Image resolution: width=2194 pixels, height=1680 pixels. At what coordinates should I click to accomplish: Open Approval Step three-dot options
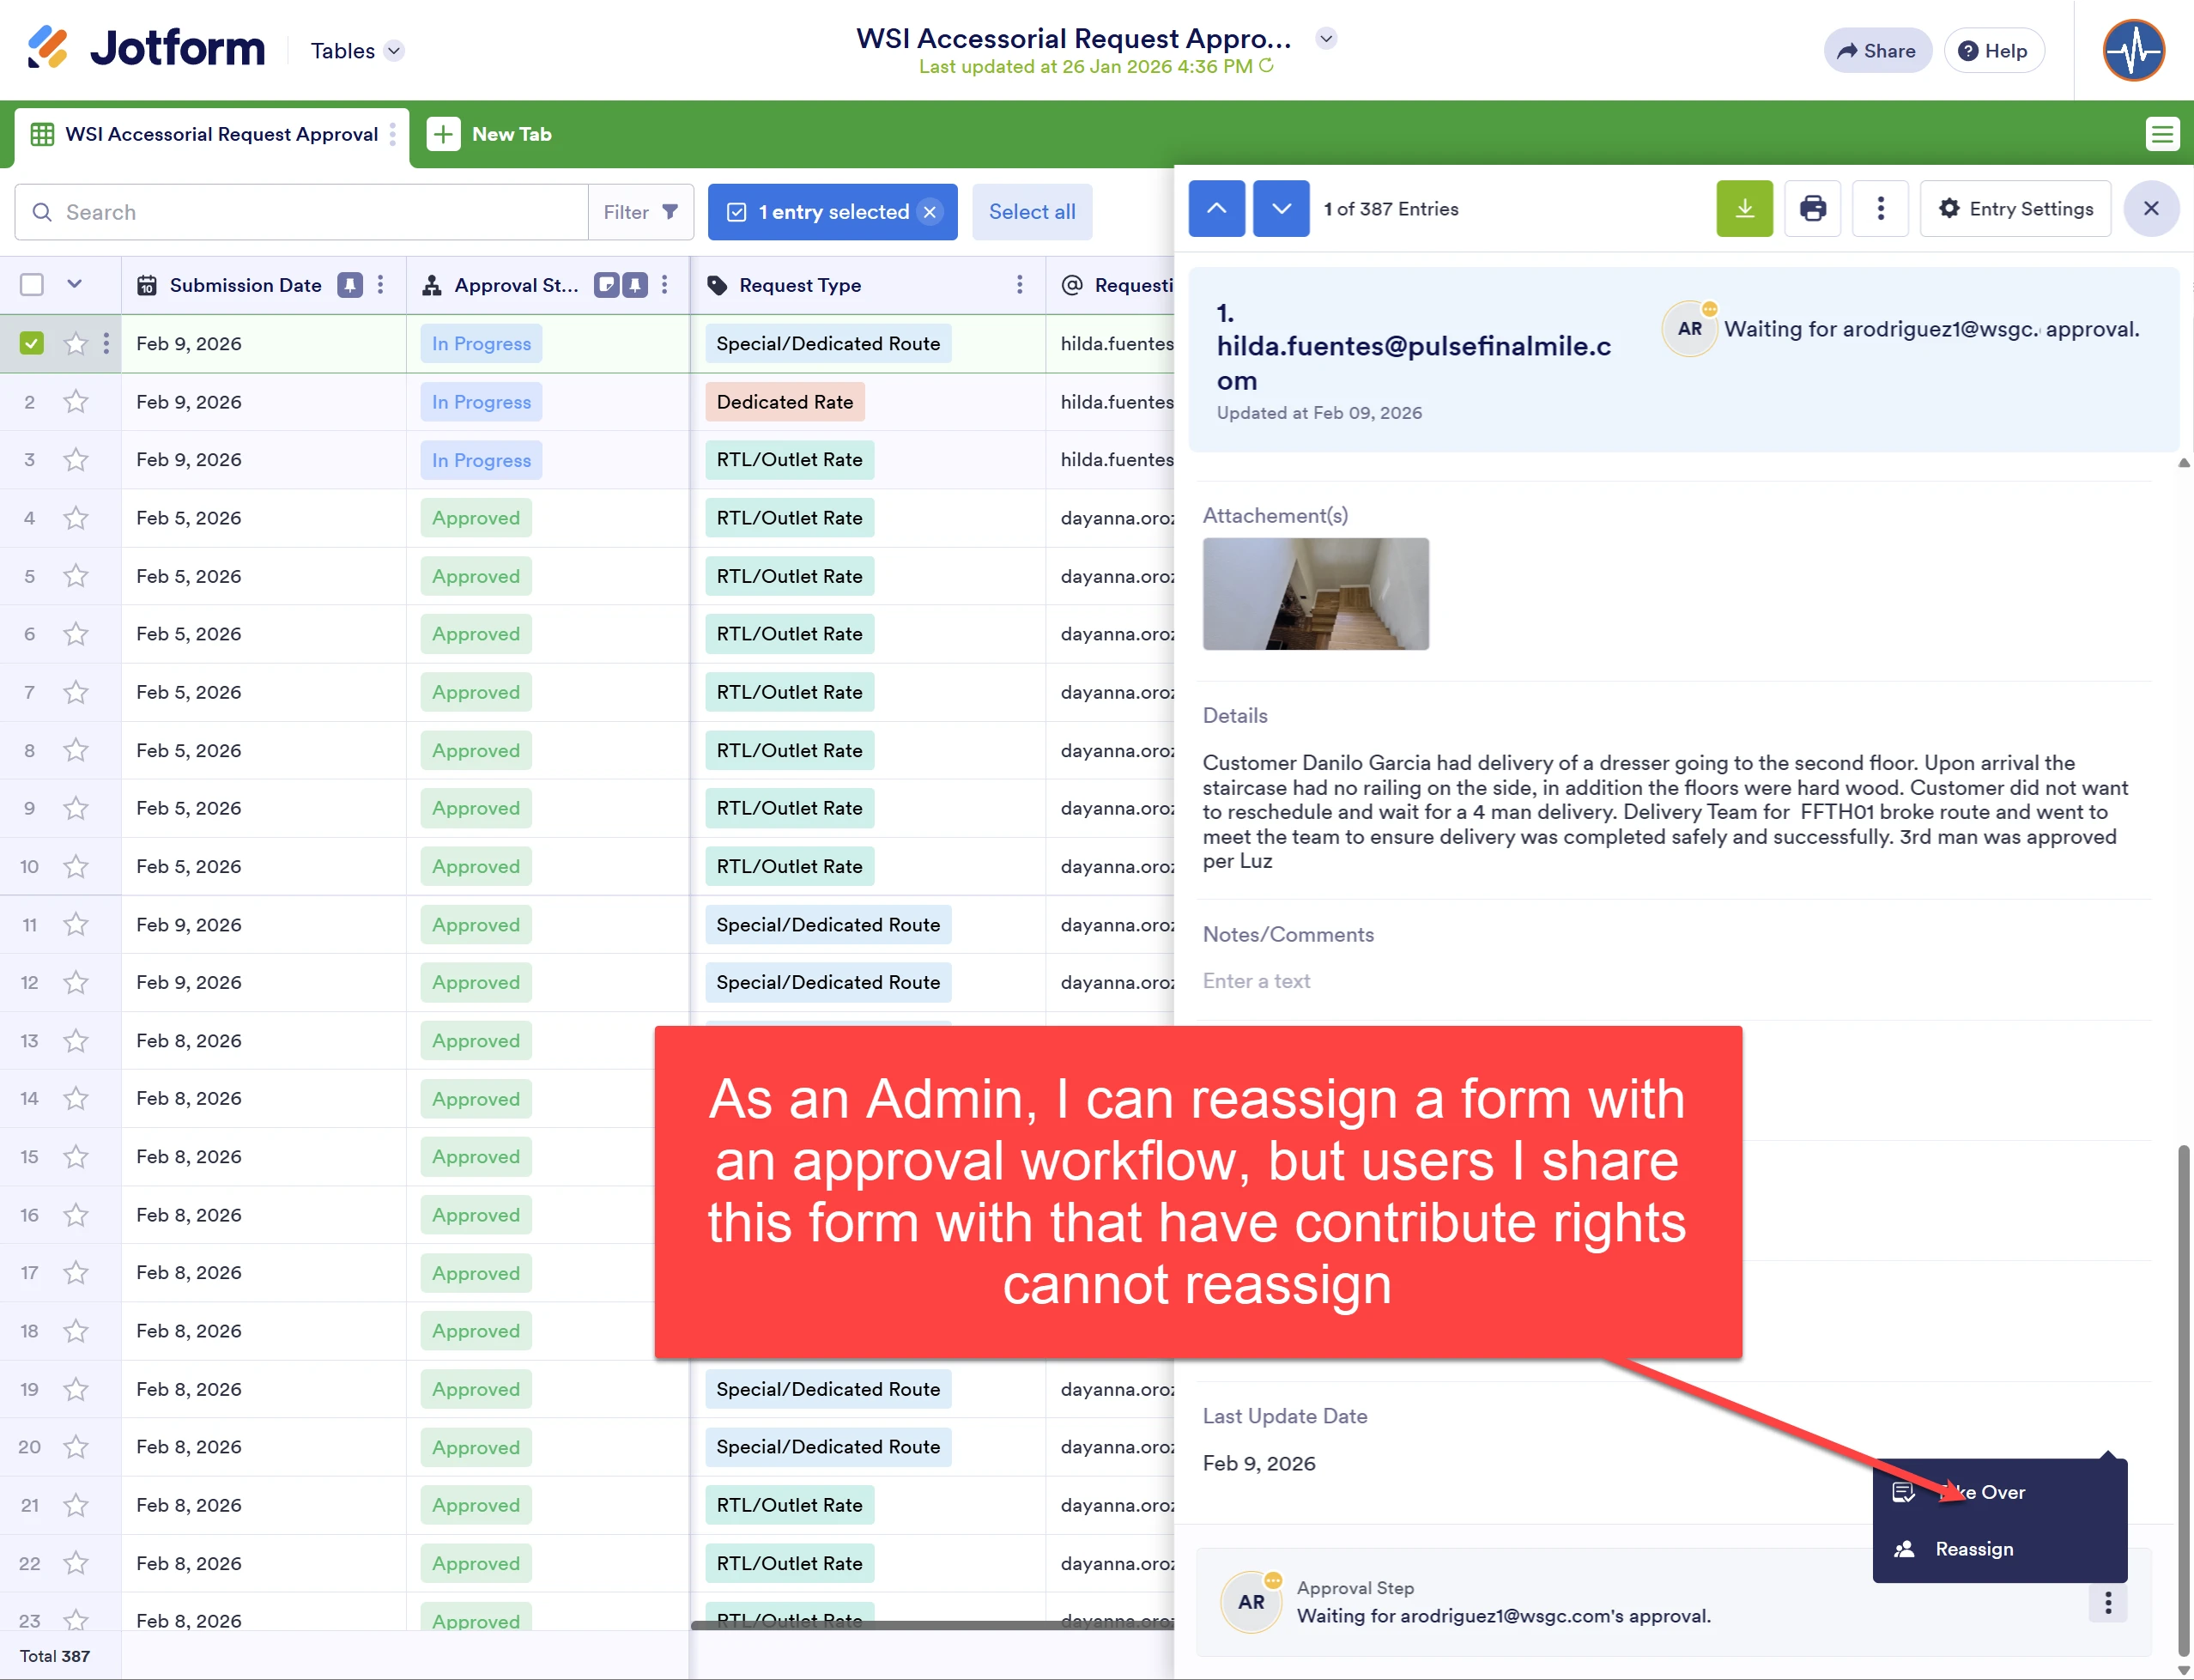[x=2108, y=1603]
